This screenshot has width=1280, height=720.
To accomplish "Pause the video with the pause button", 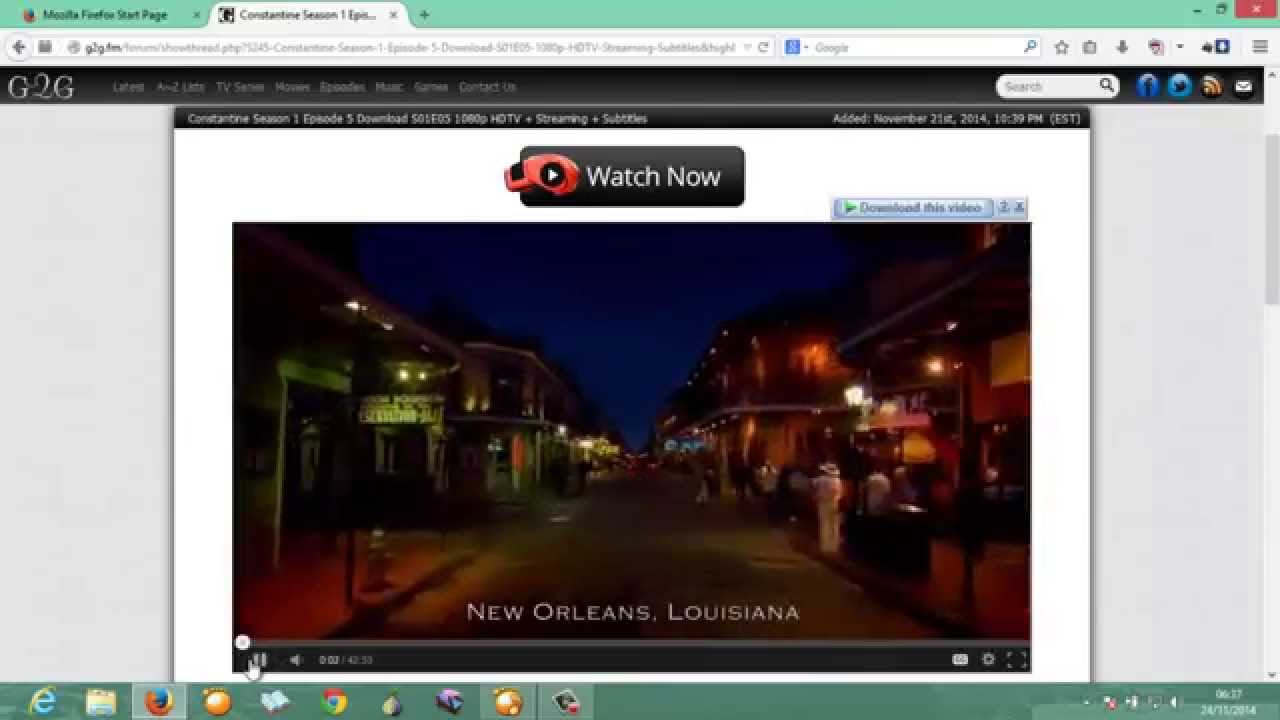I will click(259, 659).
